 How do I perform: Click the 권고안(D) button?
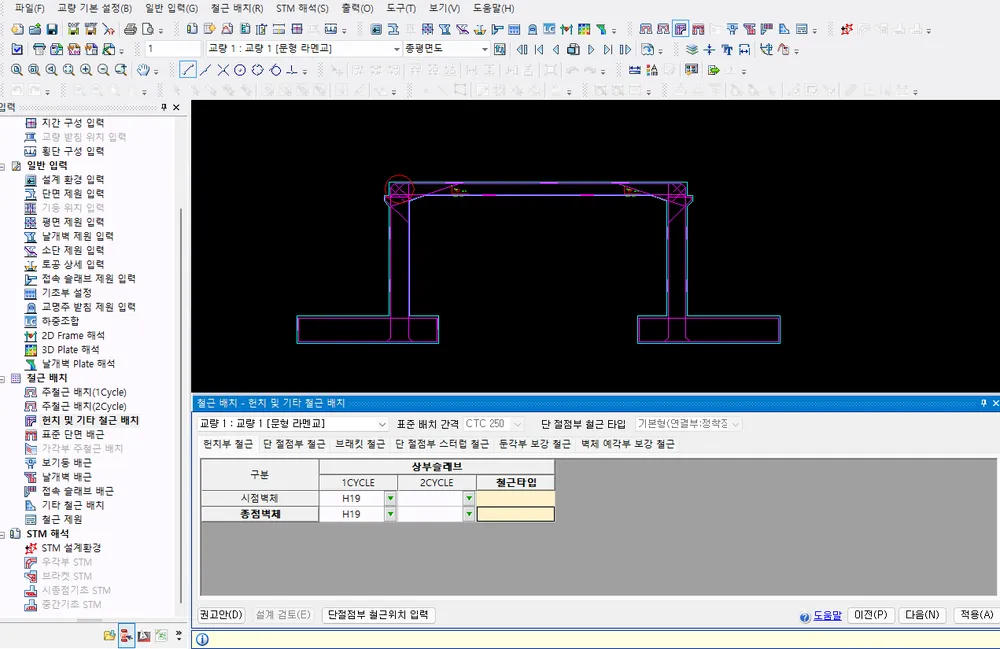(221, 615)
